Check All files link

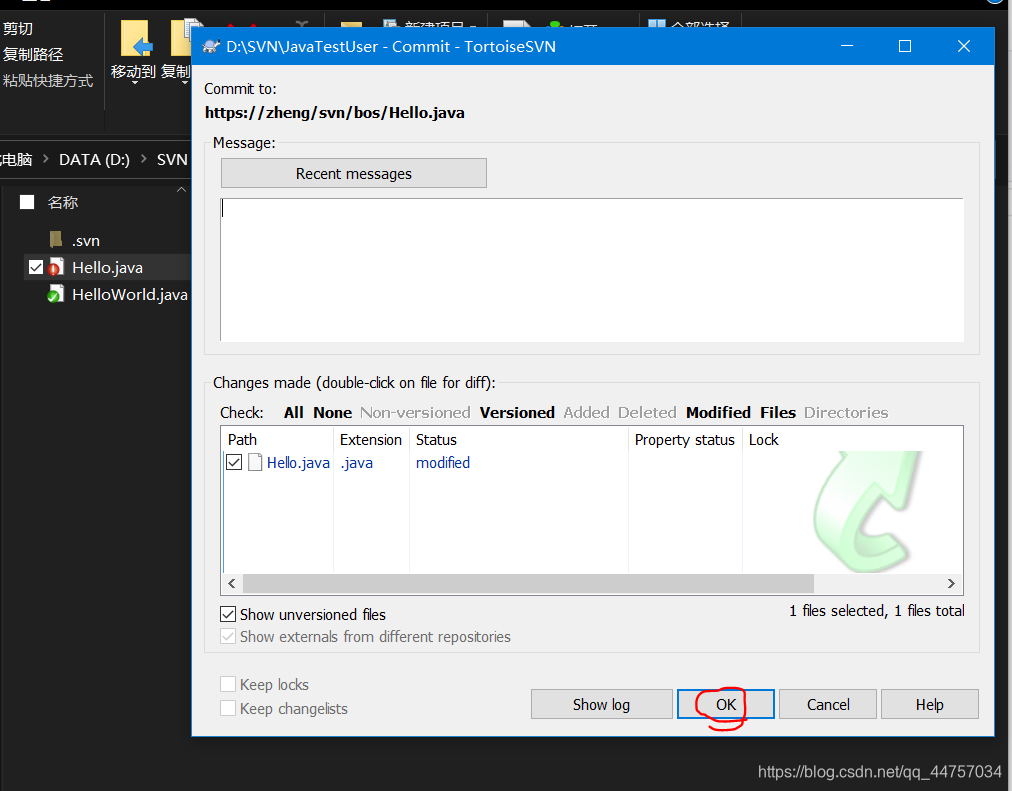click(294, 412)
